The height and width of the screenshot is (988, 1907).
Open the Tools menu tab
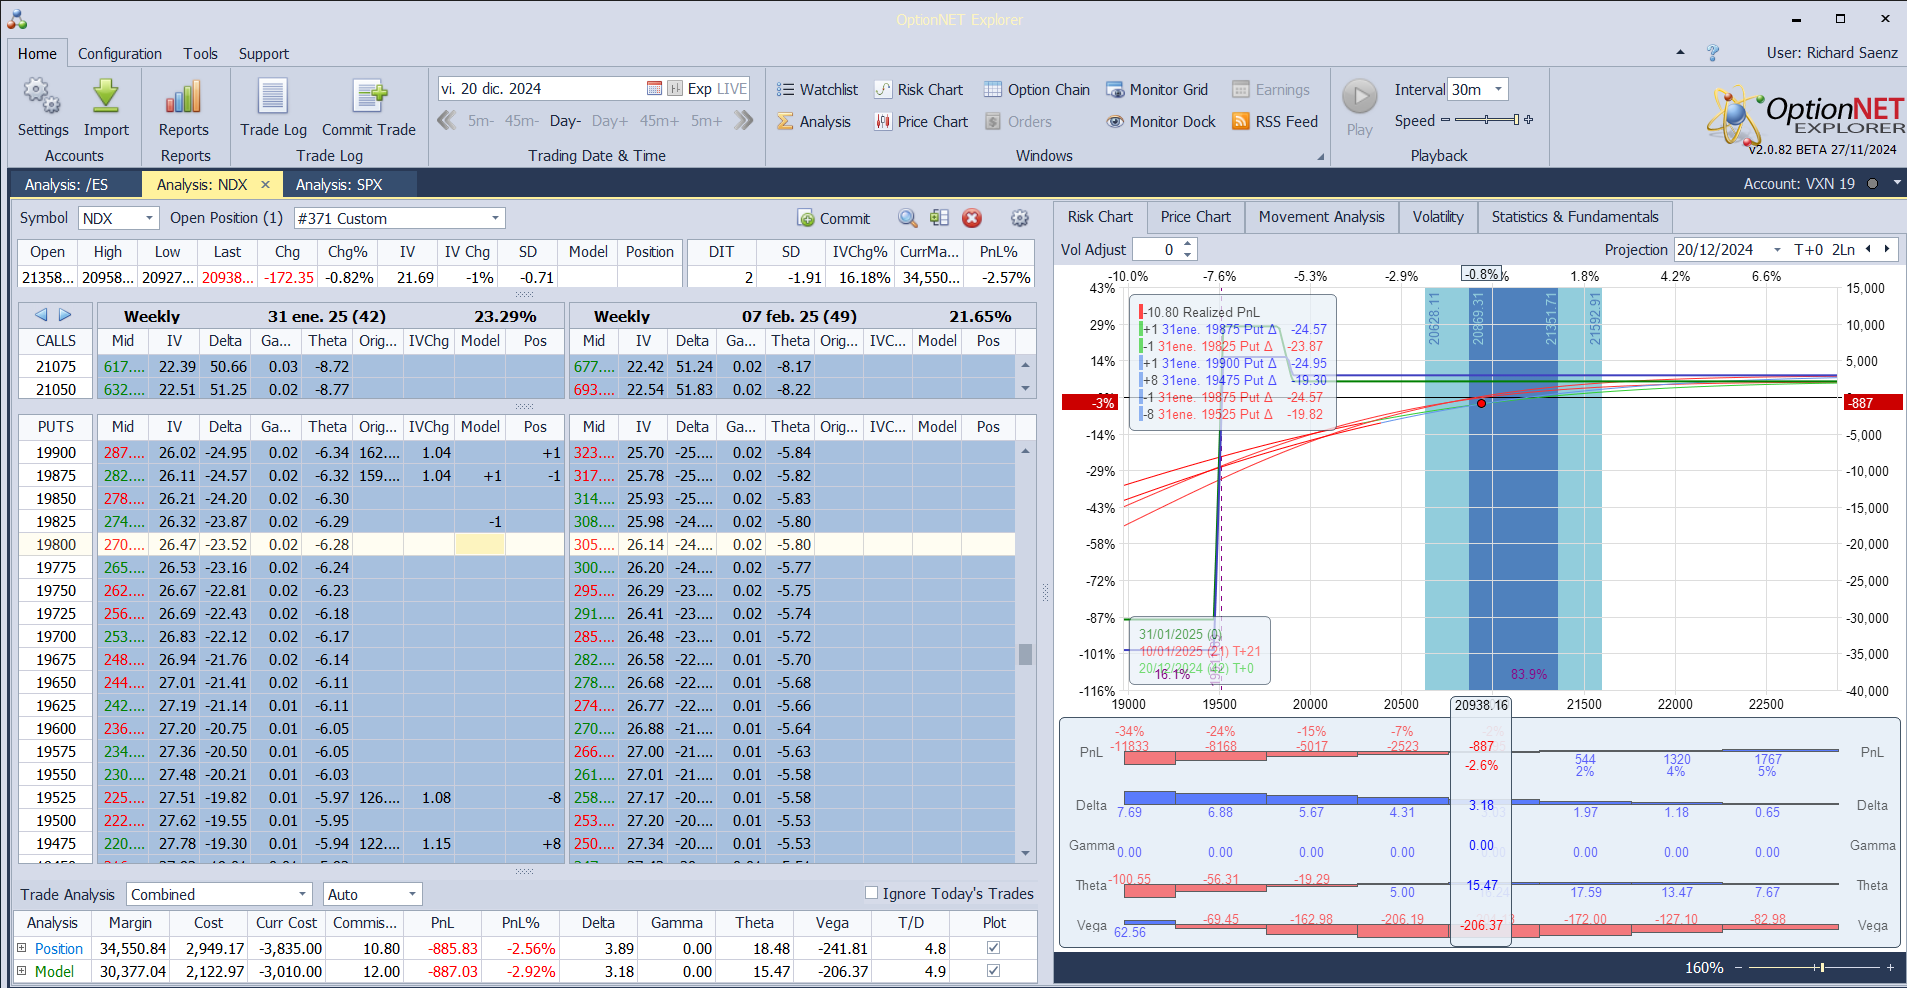(200, 53)
